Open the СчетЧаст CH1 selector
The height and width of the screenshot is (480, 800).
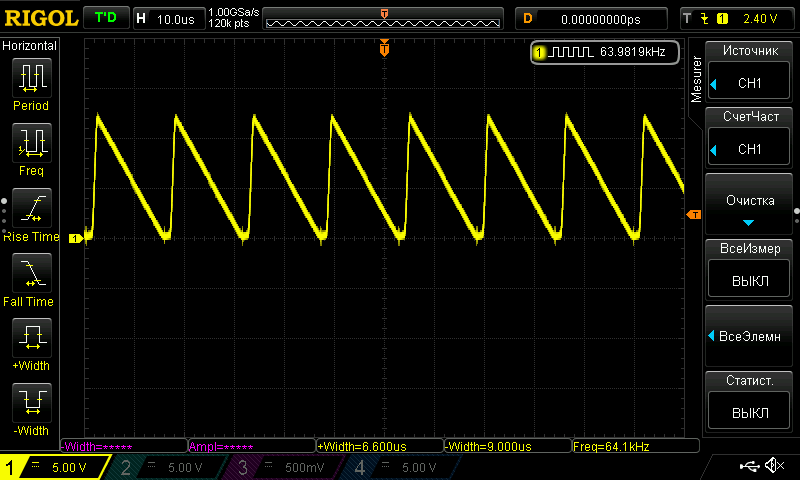tap(750, 138)
